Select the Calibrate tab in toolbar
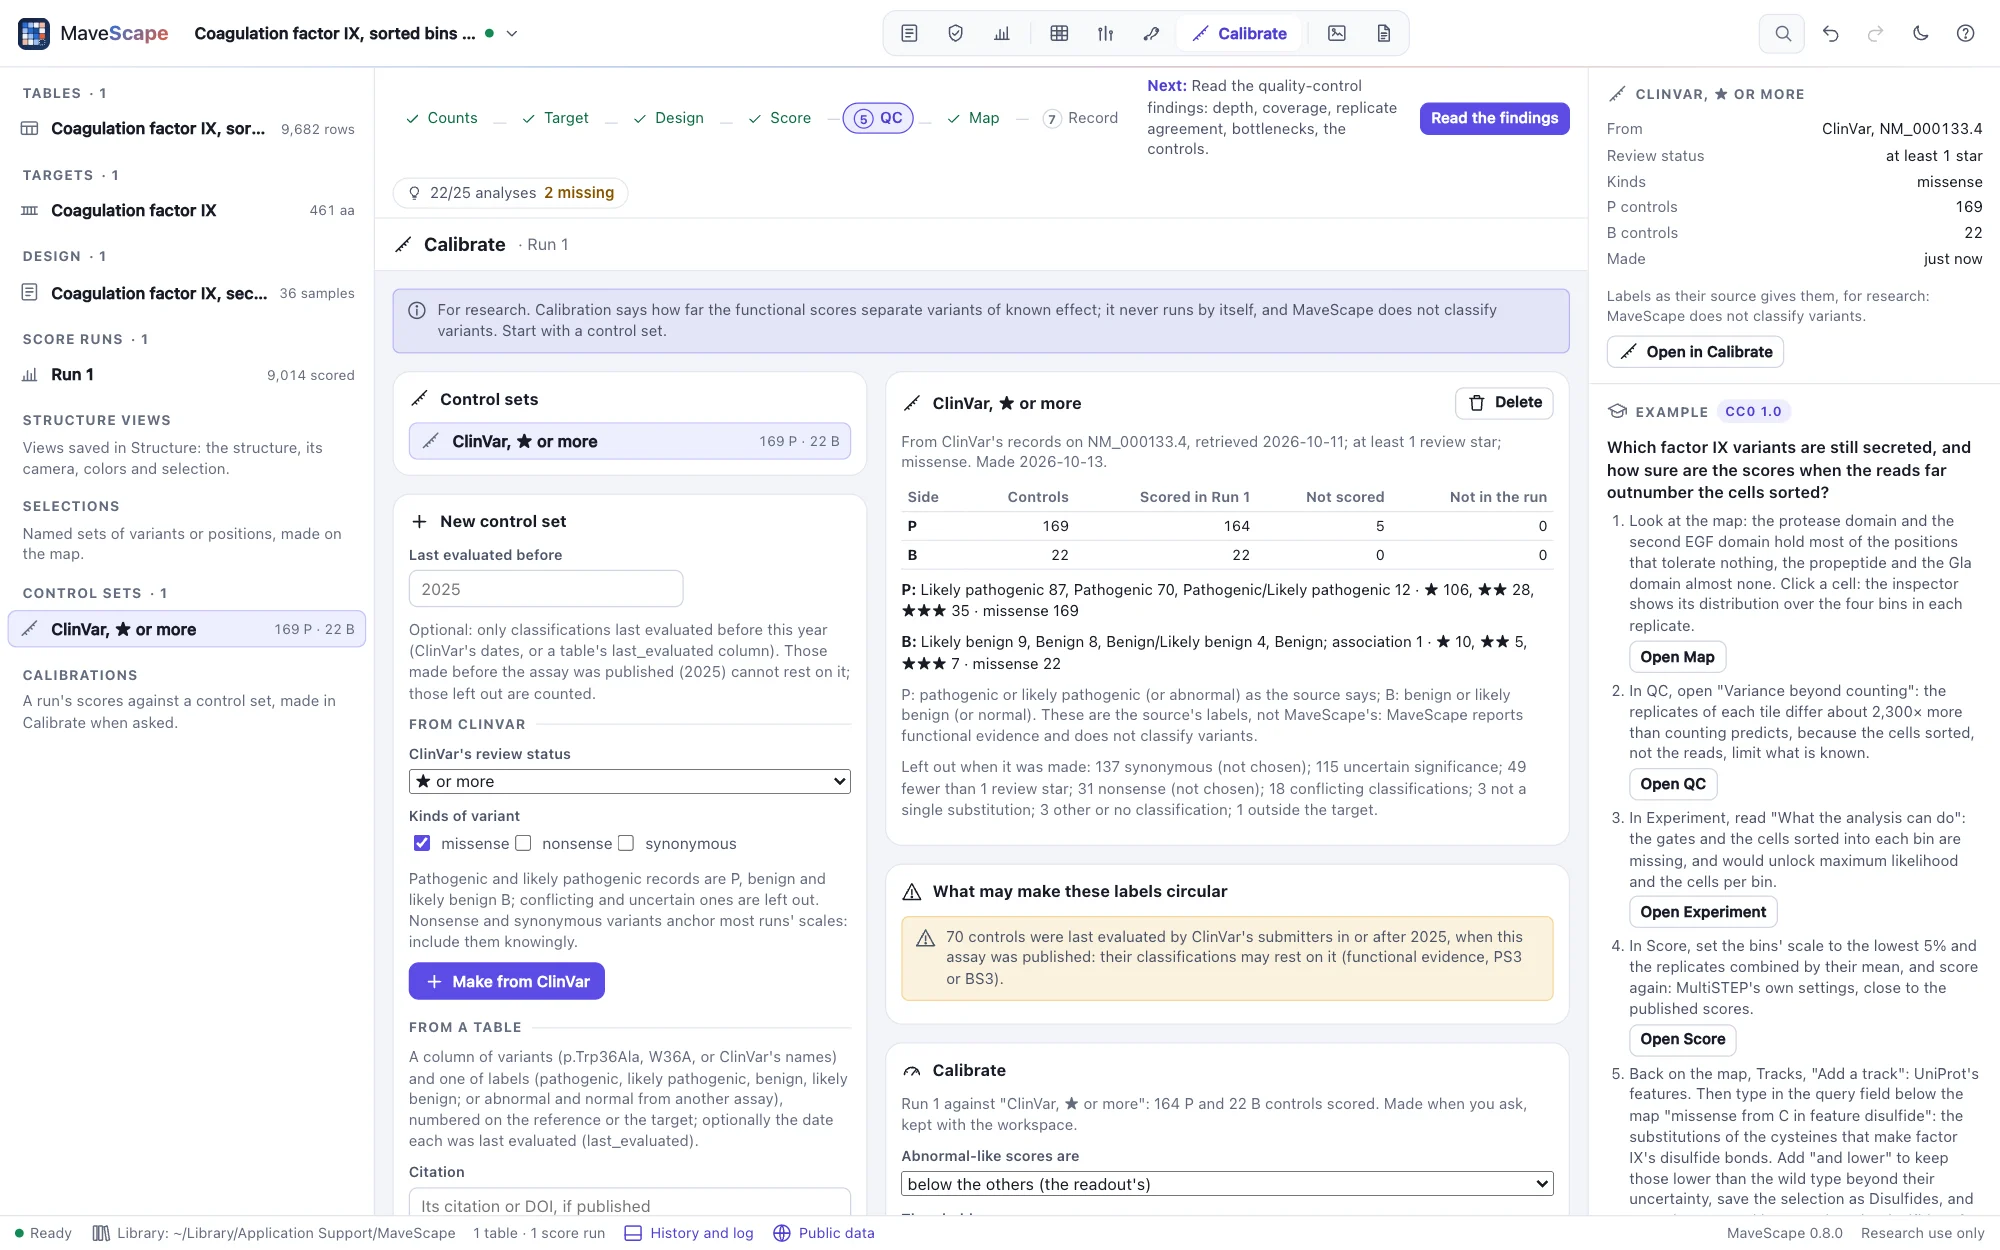 pos(1240,33)
